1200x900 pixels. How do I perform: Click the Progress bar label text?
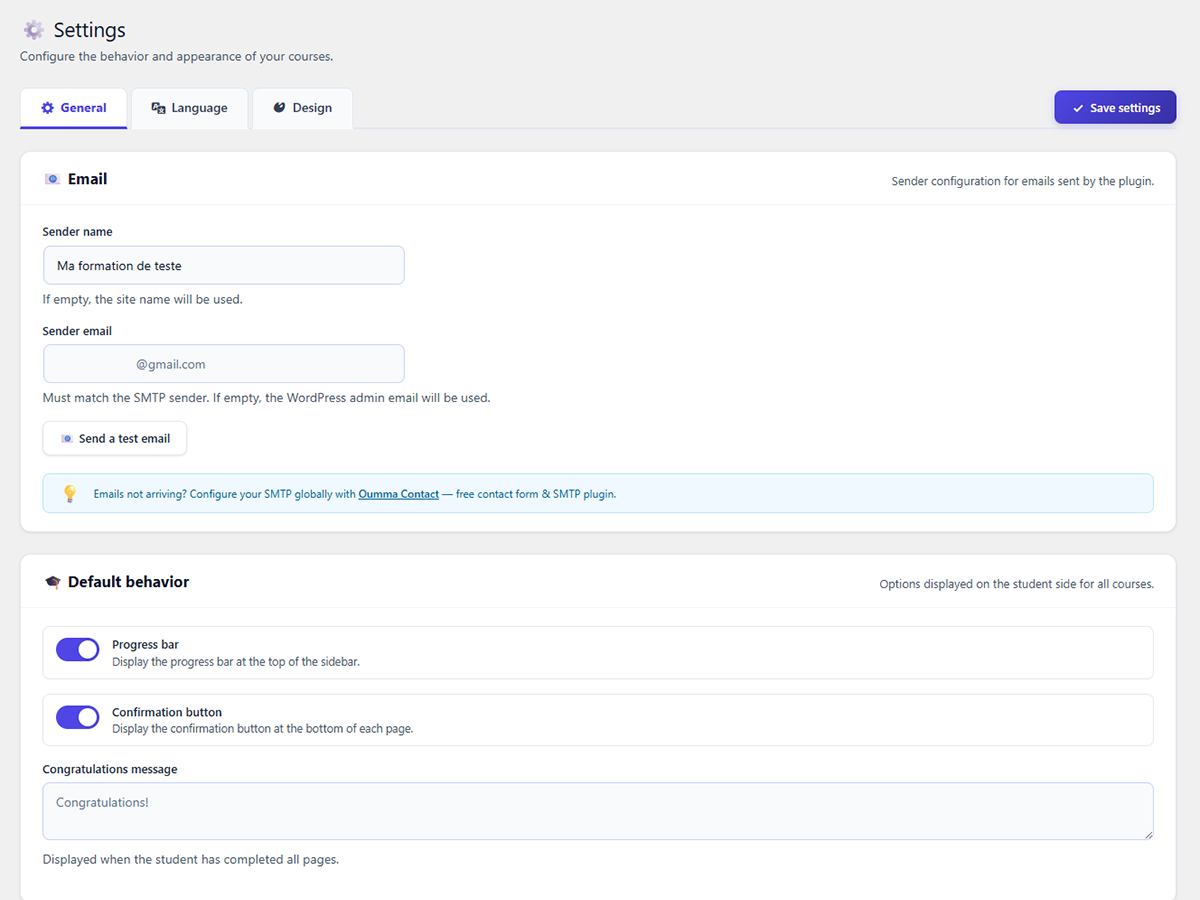coord(145,645)
